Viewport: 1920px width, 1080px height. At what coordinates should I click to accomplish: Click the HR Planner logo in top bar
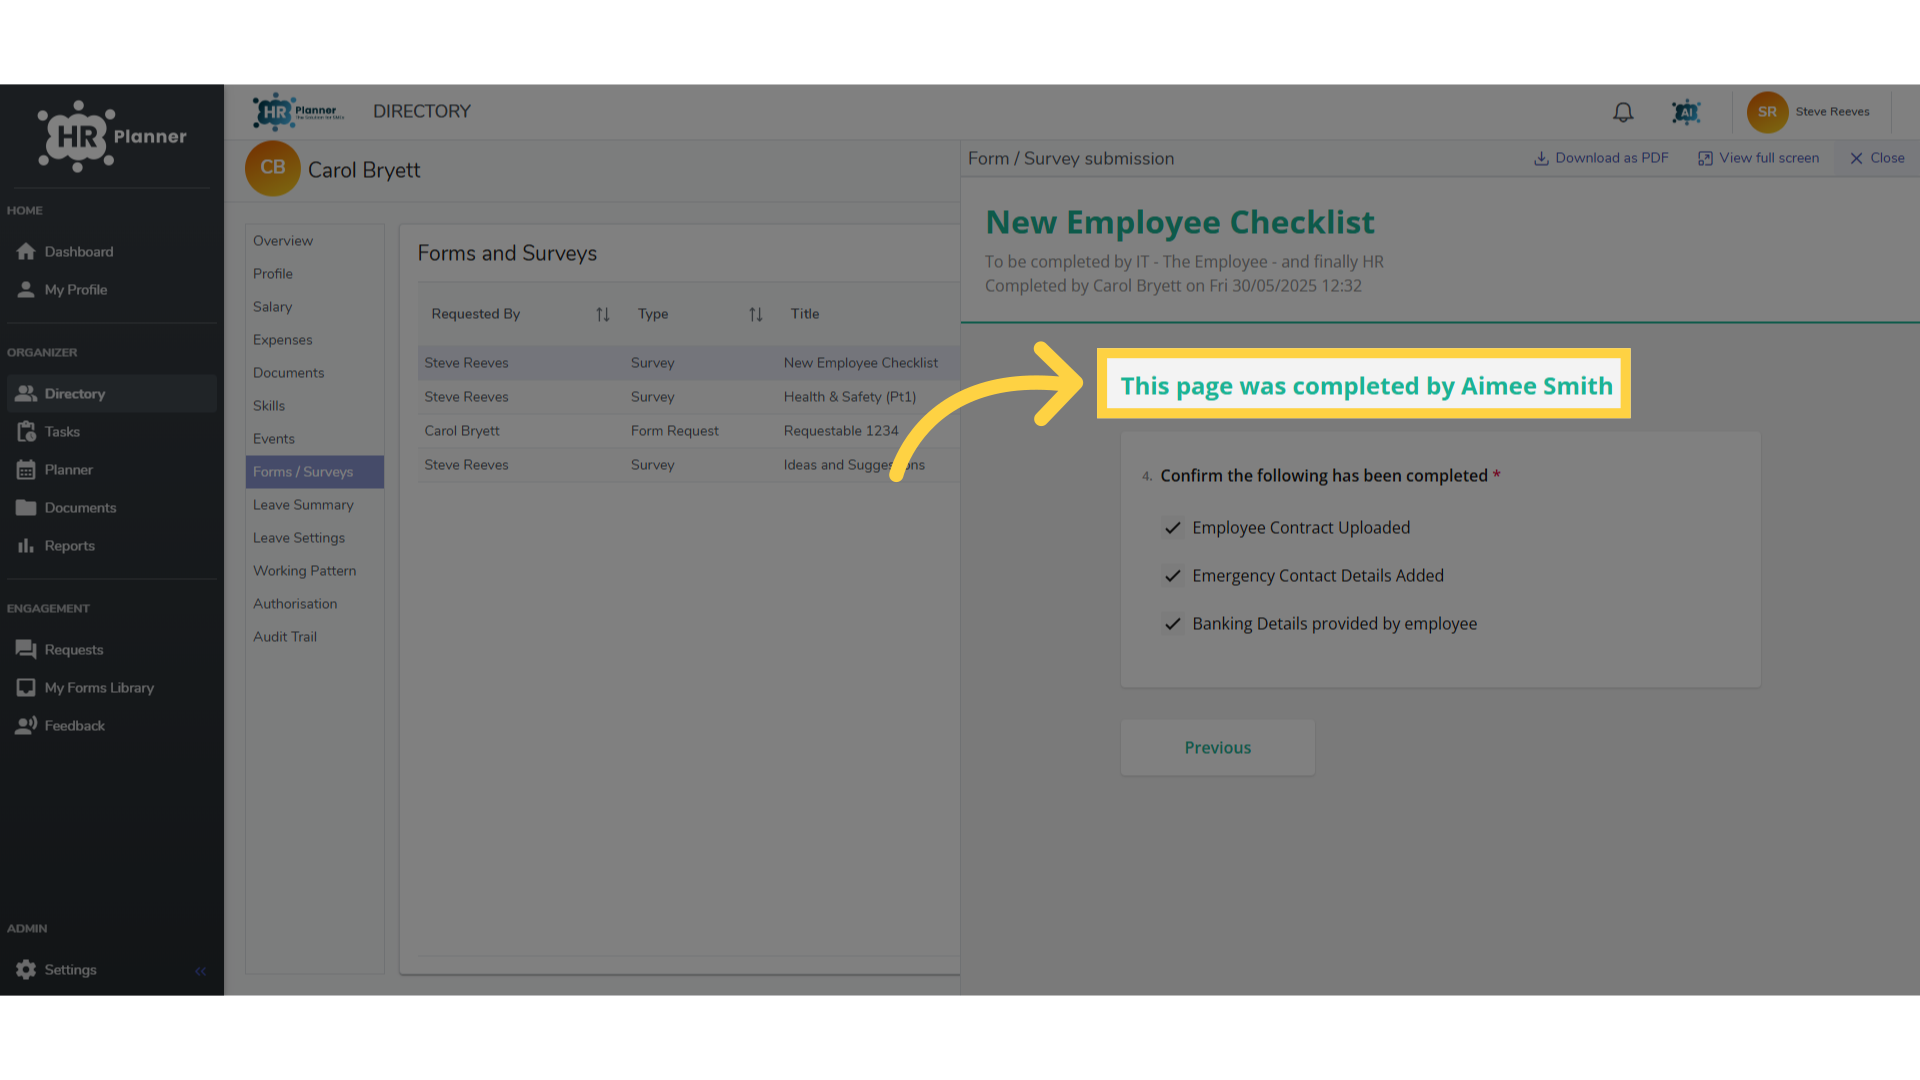pos(298,112)
